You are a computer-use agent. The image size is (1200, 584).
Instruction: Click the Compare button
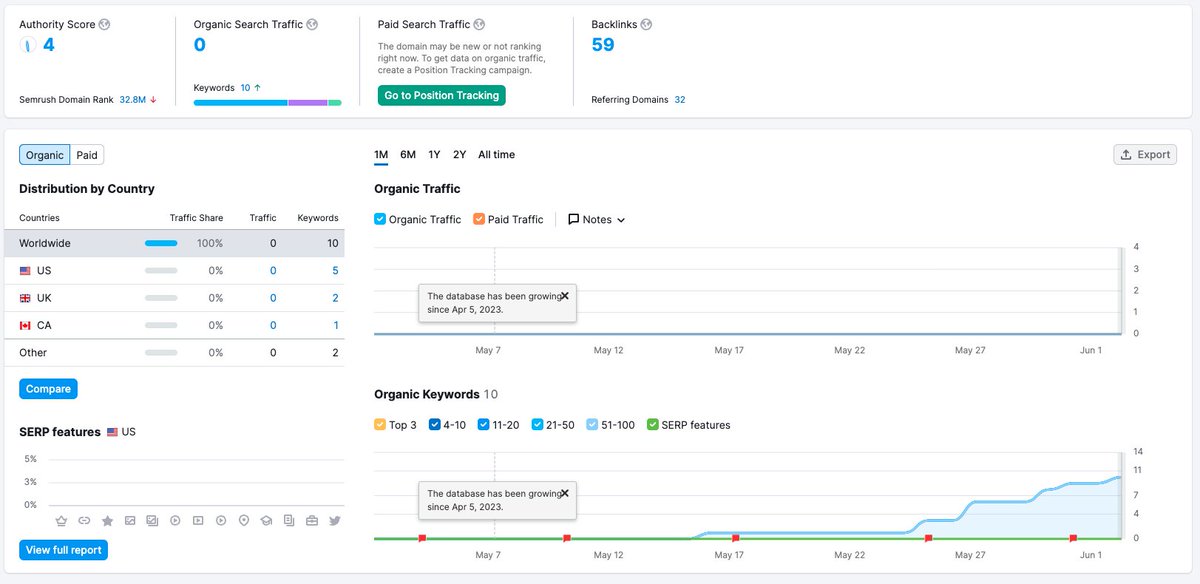pos(48,389)
